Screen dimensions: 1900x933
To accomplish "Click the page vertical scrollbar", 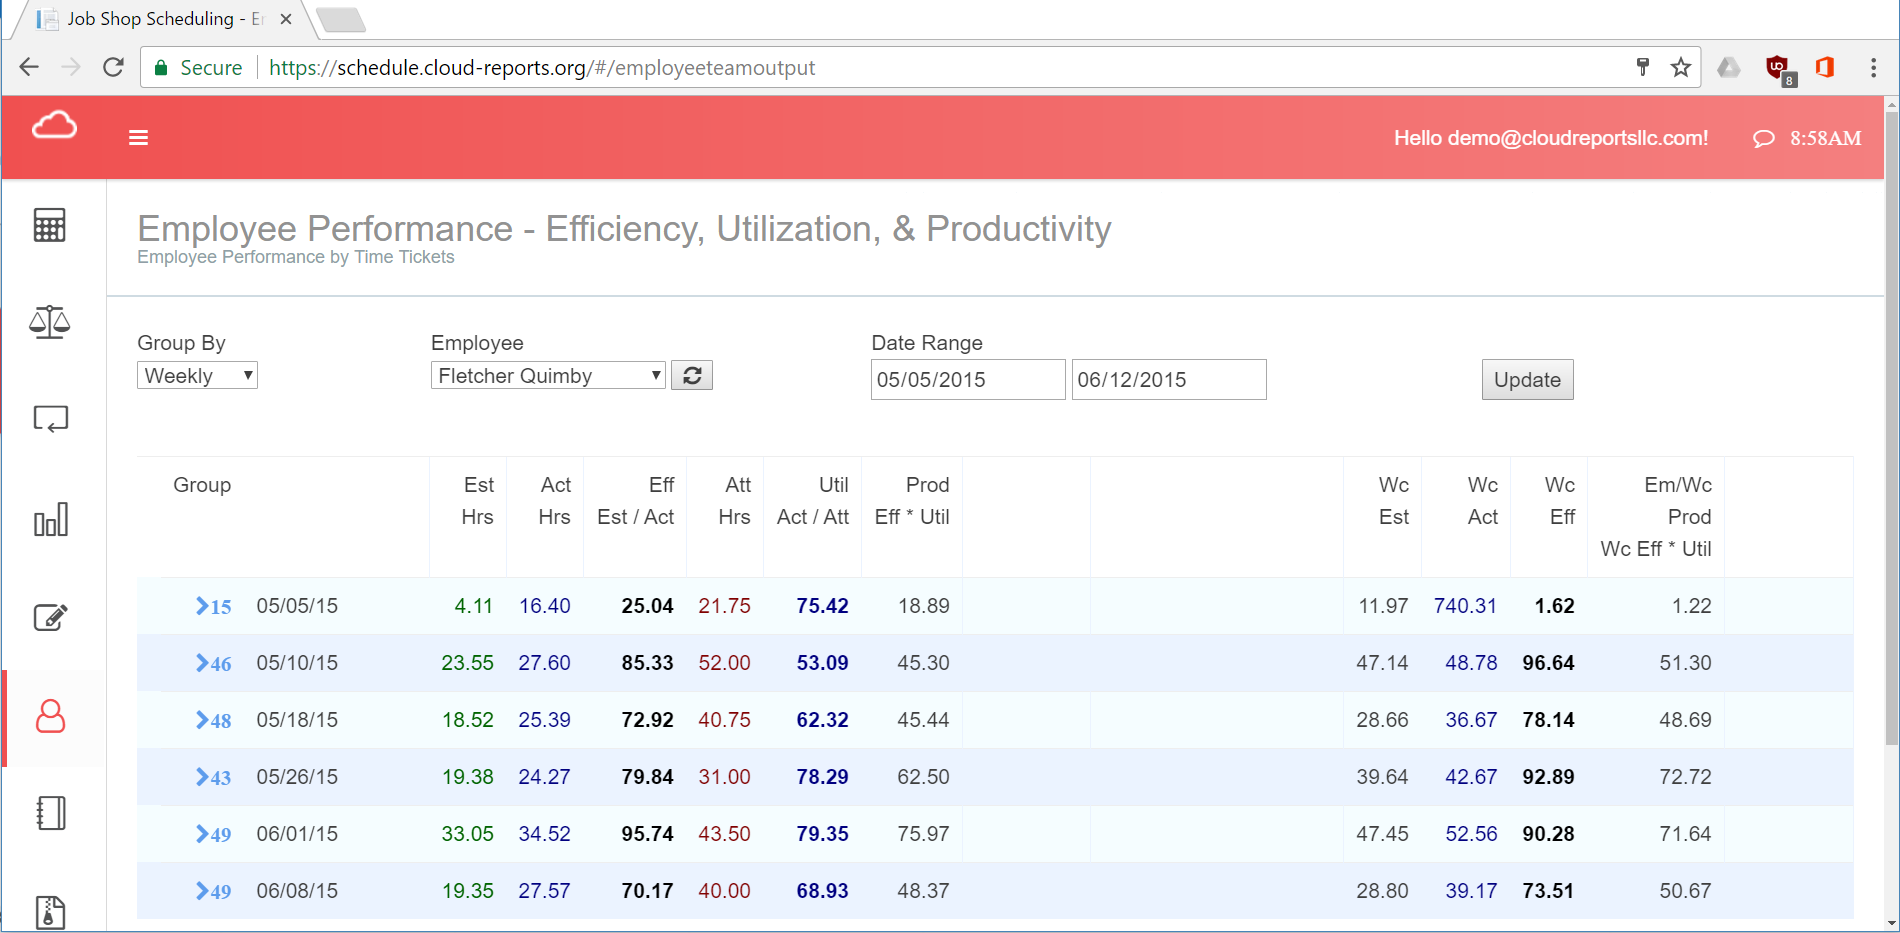I will pyautogui.click(x=1891, y=427).
